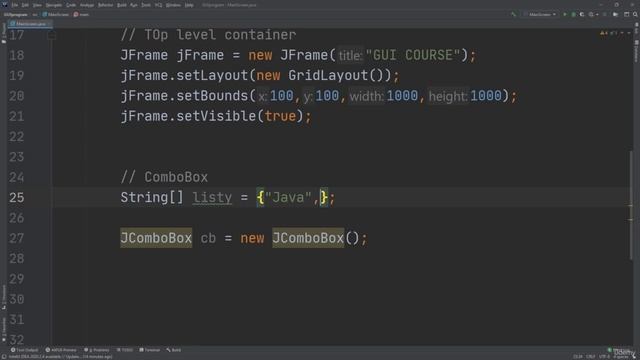Open the Refactor menu

105,5
